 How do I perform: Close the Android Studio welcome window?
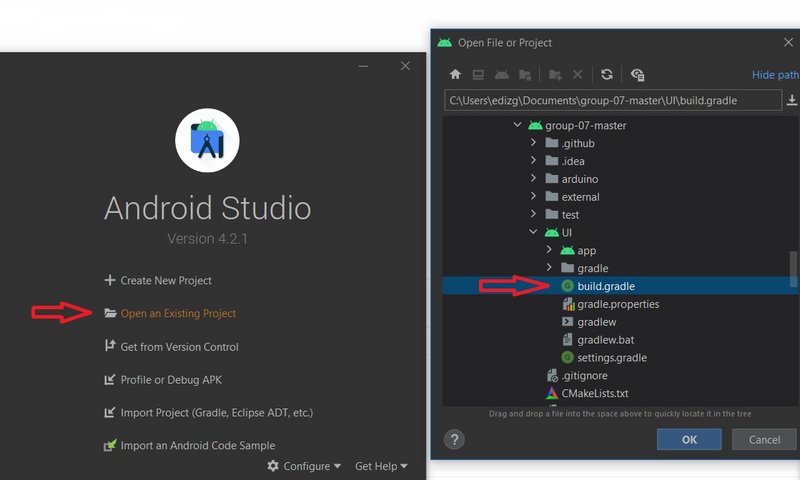(x=405, y=66)
